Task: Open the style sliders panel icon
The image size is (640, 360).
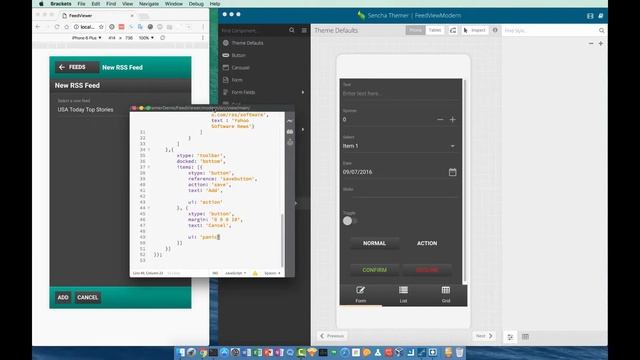Action: point(510,337)
